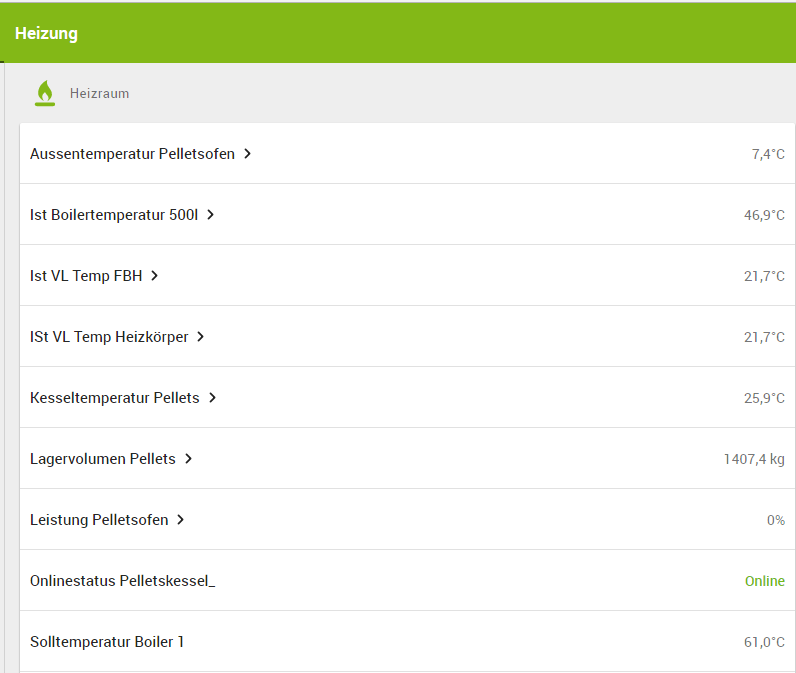The width and height of the screenshot is (796, 673).
Task: Expand Lagervolumen Pellets chevron
Action: point(189,459)
